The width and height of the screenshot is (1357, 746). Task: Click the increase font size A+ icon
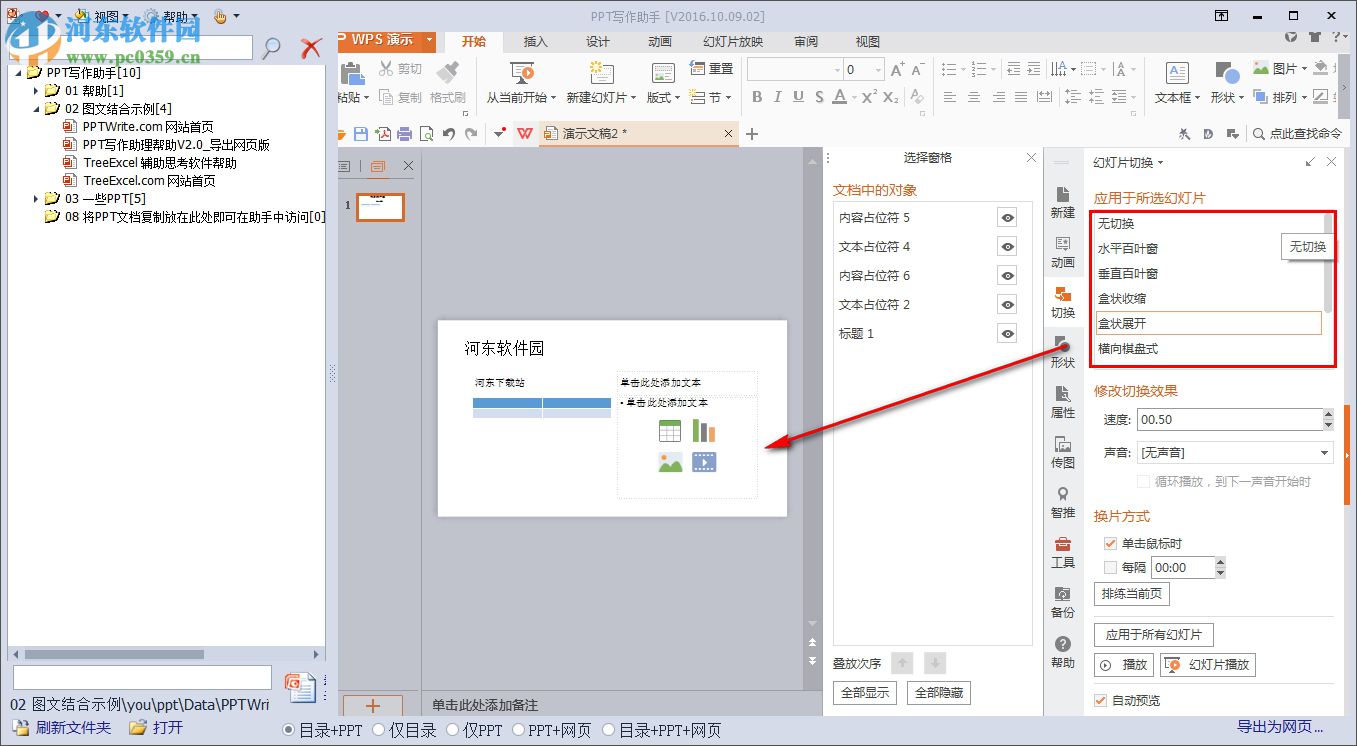tap(897, 69)
